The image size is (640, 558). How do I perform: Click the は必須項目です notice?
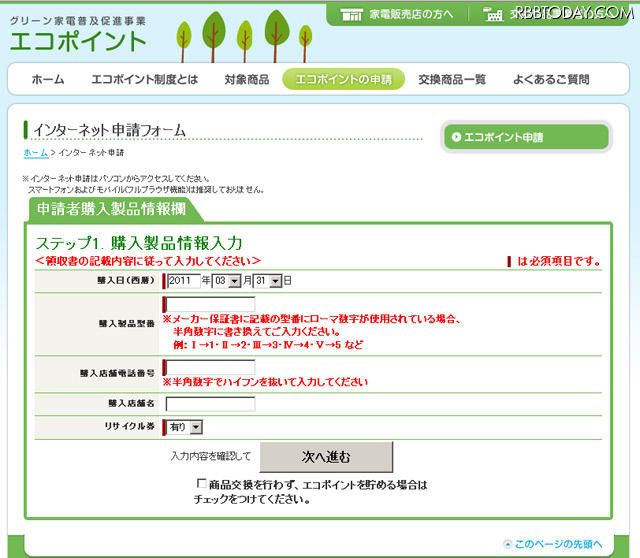click(559, 261)
